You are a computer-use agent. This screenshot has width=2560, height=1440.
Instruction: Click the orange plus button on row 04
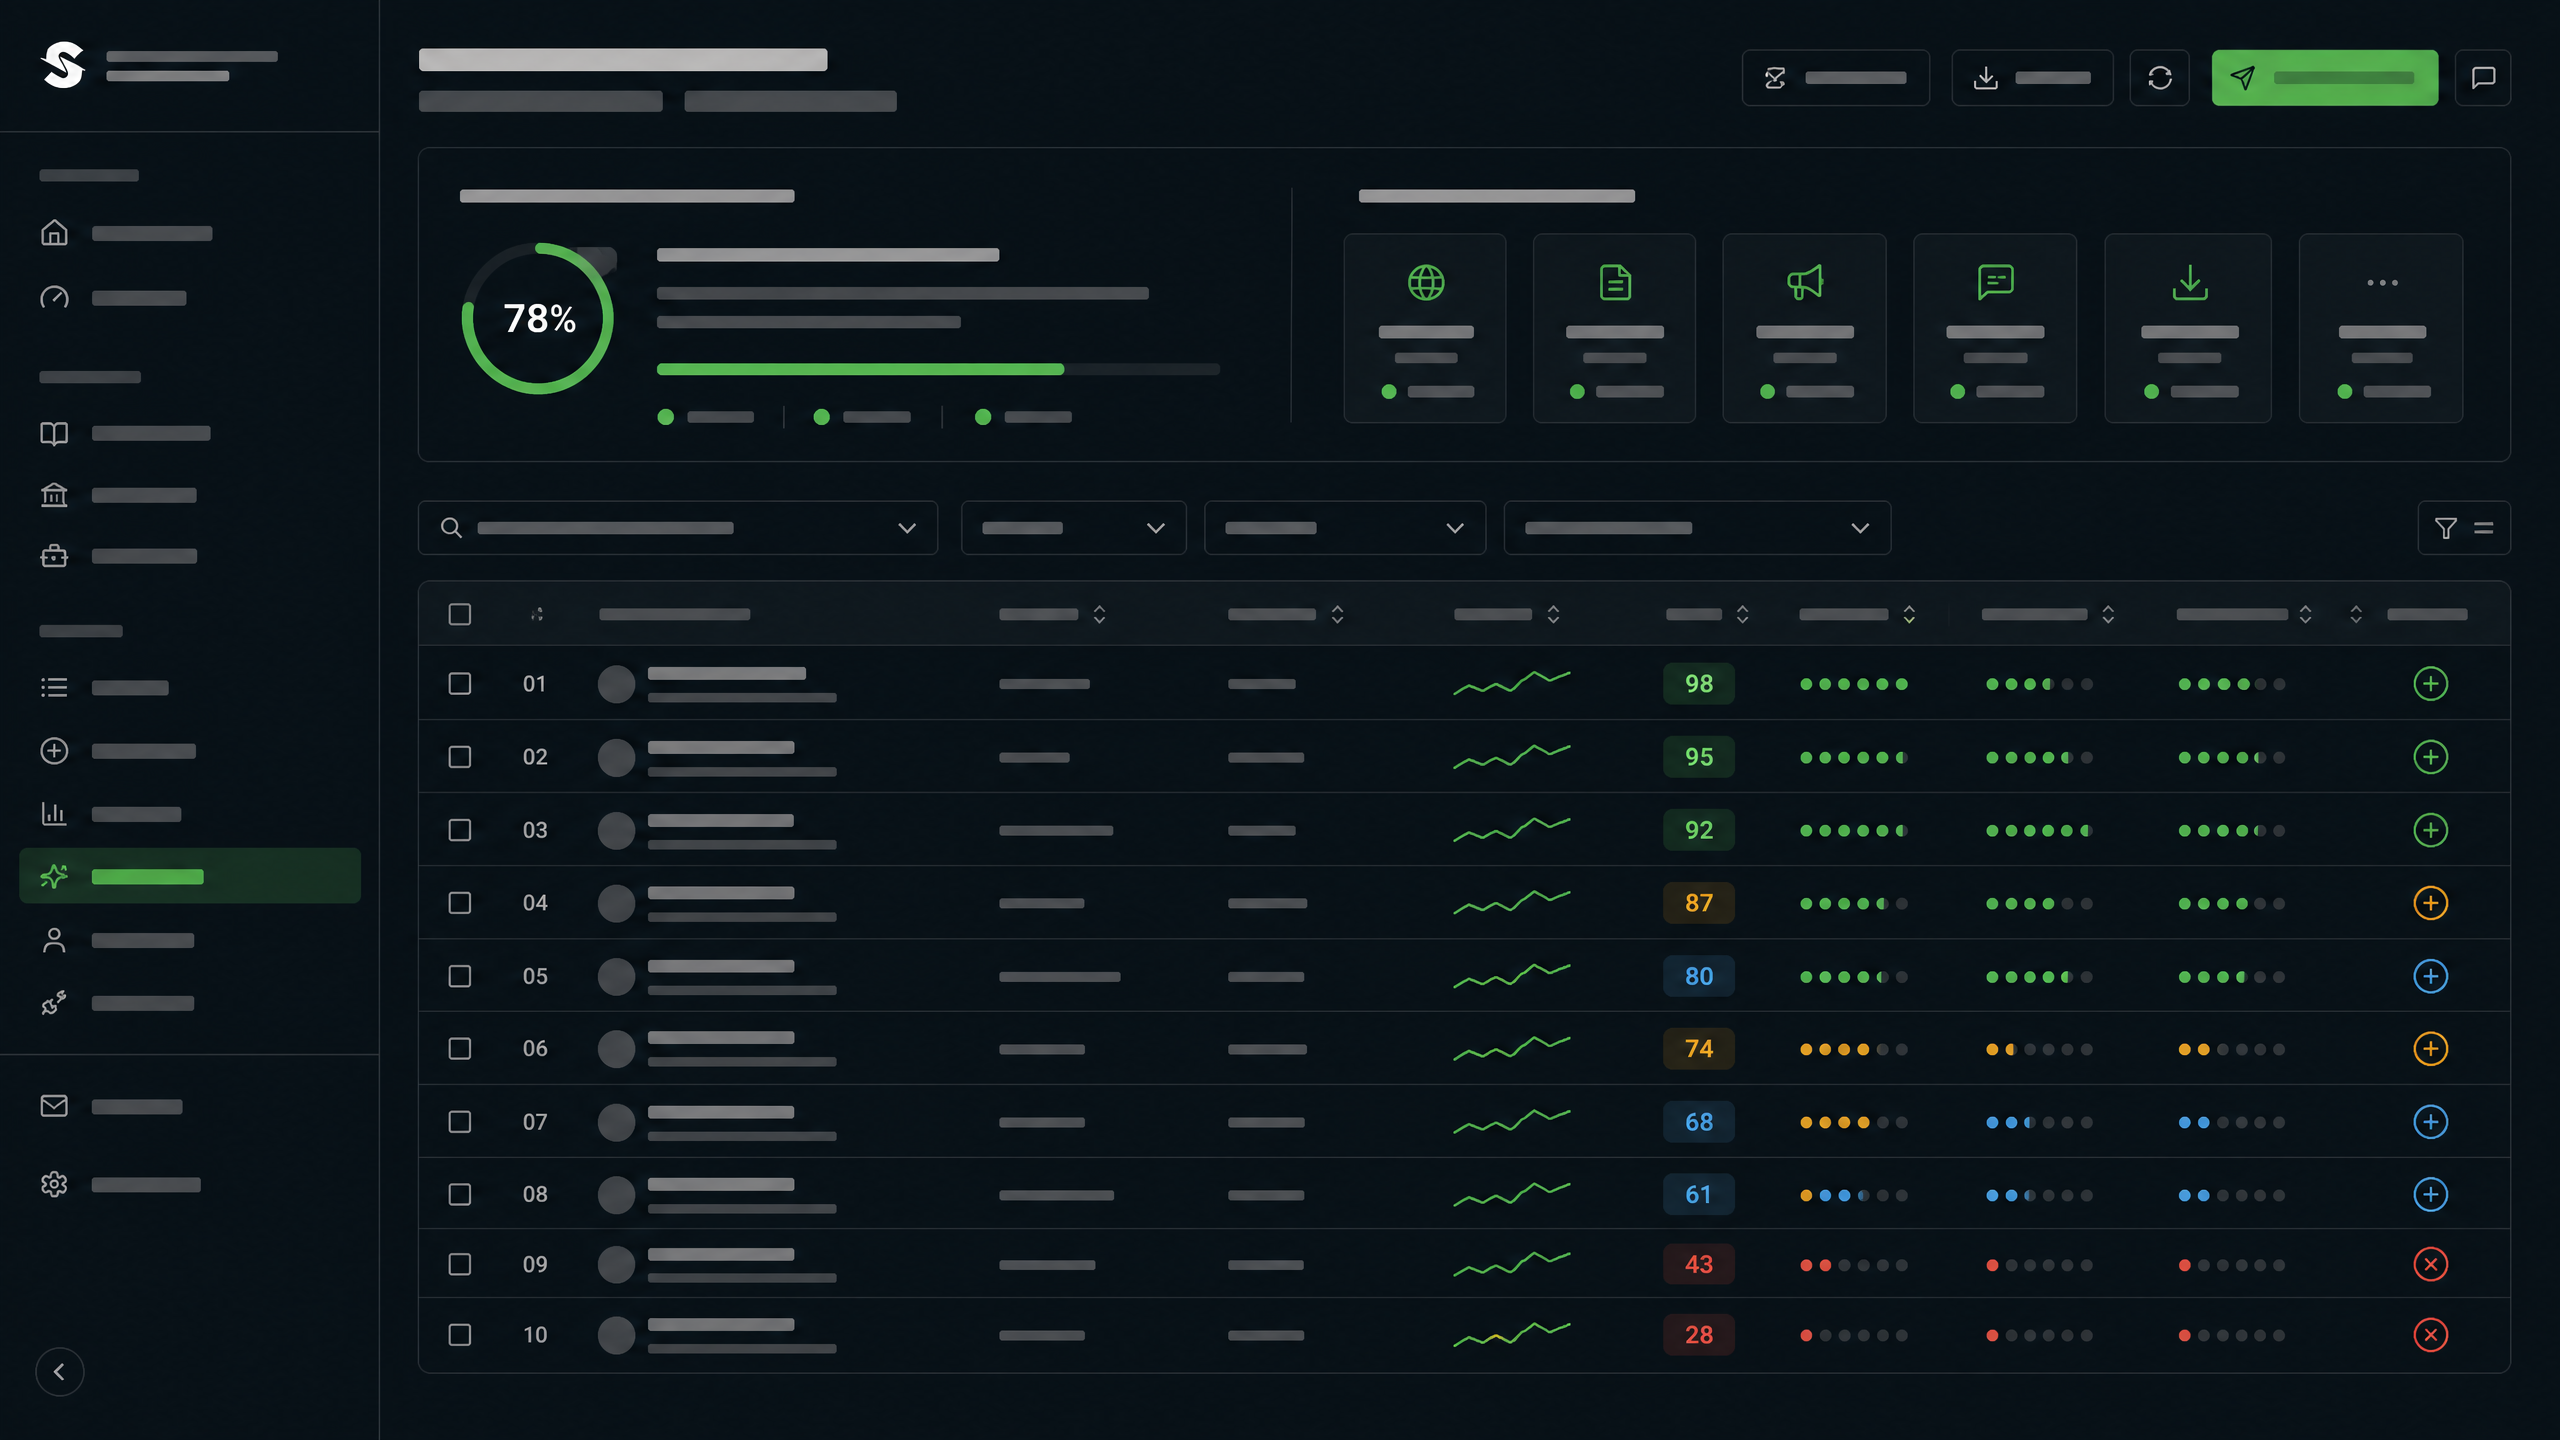tap(2431, 903)
